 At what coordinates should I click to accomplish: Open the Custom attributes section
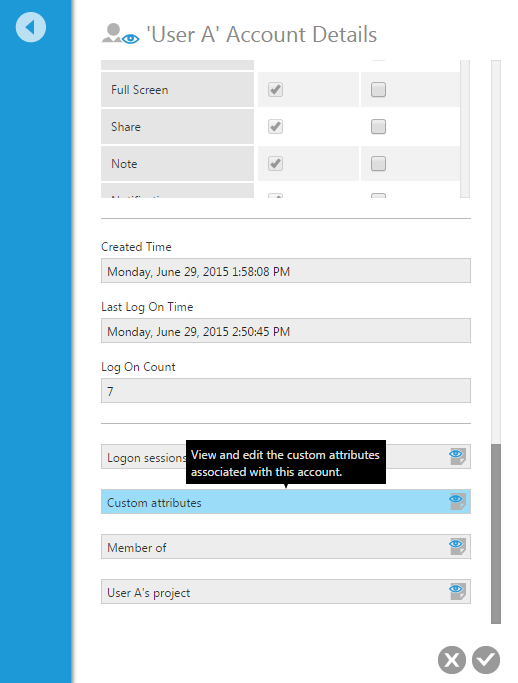tap(286, 501)
